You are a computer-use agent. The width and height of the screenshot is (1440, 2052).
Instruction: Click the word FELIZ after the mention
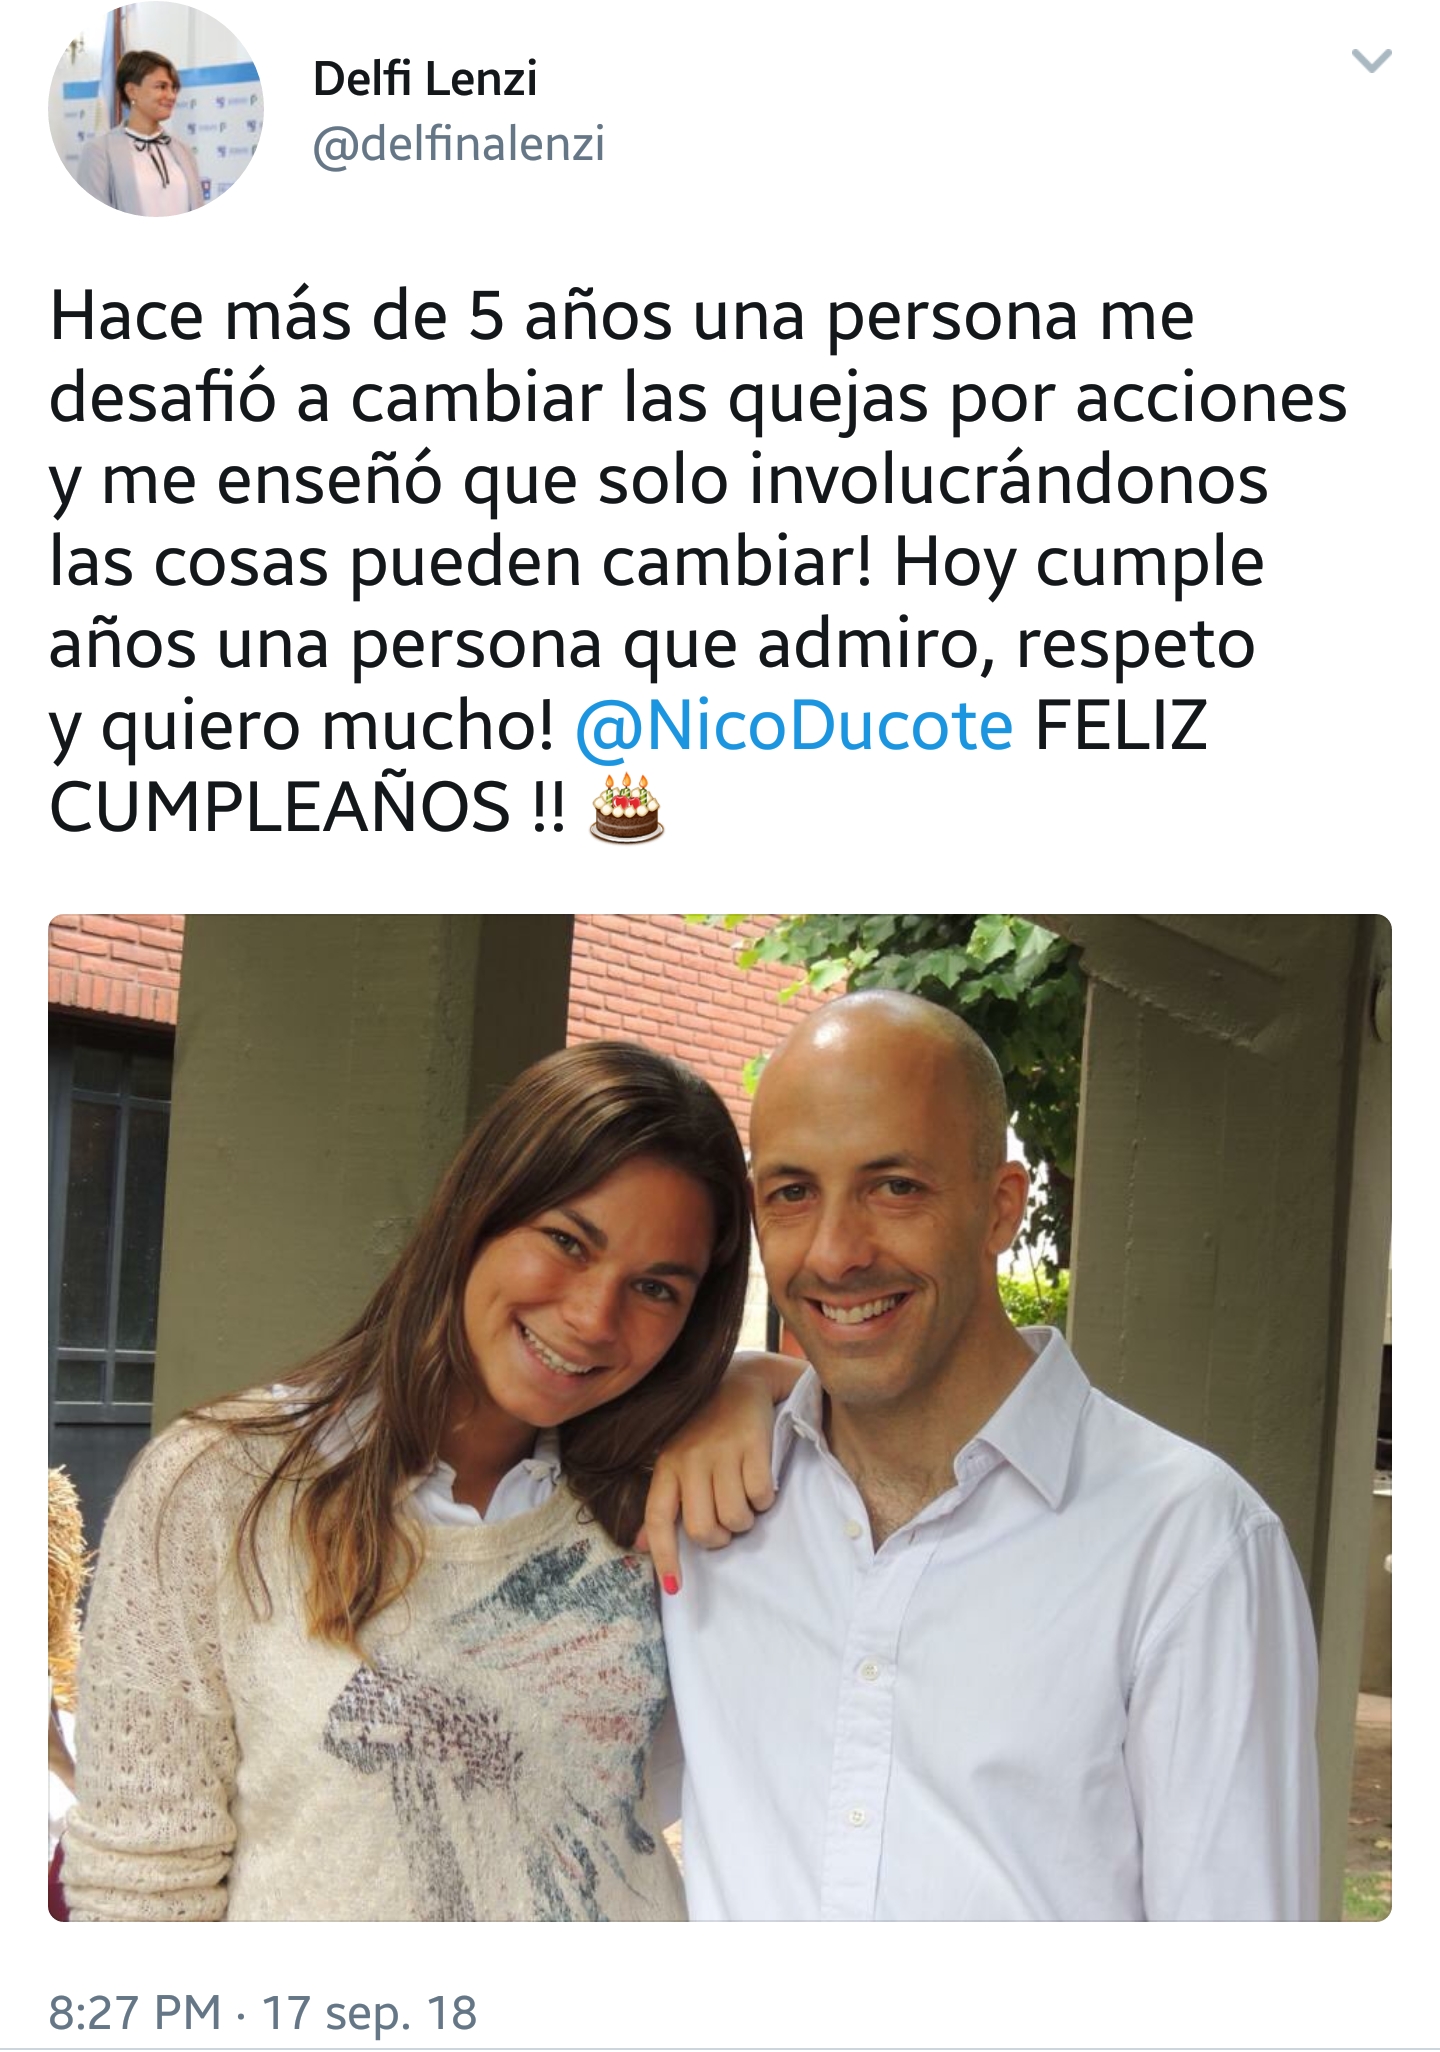pos(1121,726)
